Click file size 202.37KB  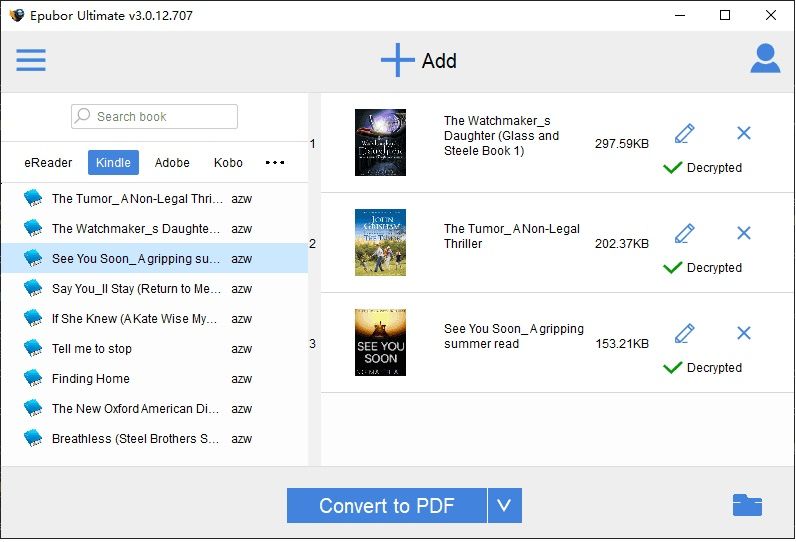pyautogui.click(x=622, y=244)
